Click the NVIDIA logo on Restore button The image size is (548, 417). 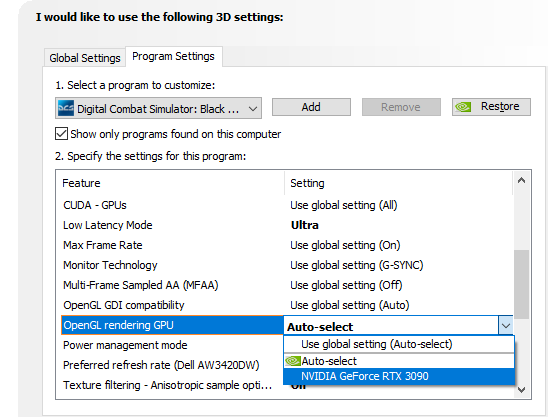[463, 107]
